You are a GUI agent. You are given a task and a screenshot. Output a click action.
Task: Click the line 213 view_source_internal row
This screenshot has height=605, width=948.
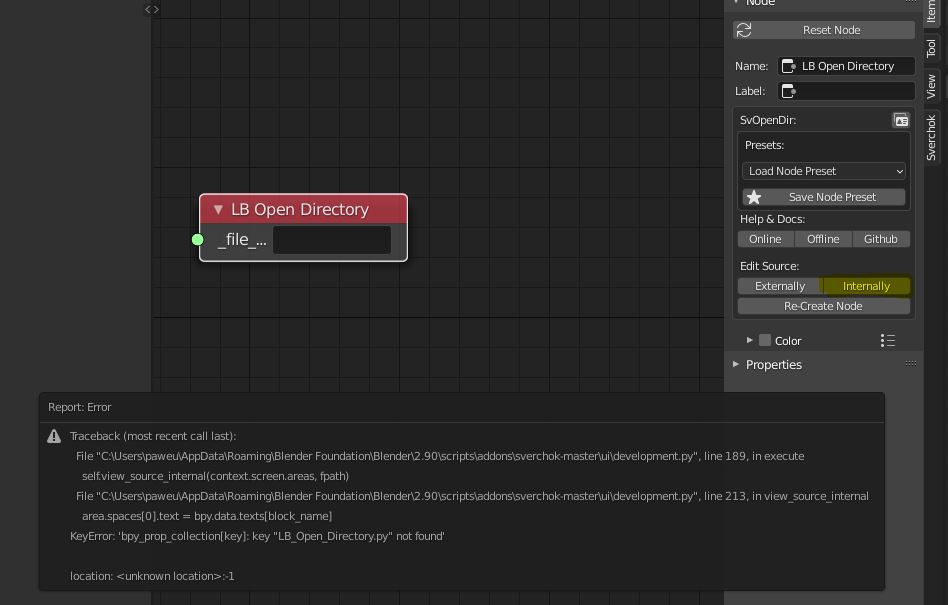pos(472,496)
